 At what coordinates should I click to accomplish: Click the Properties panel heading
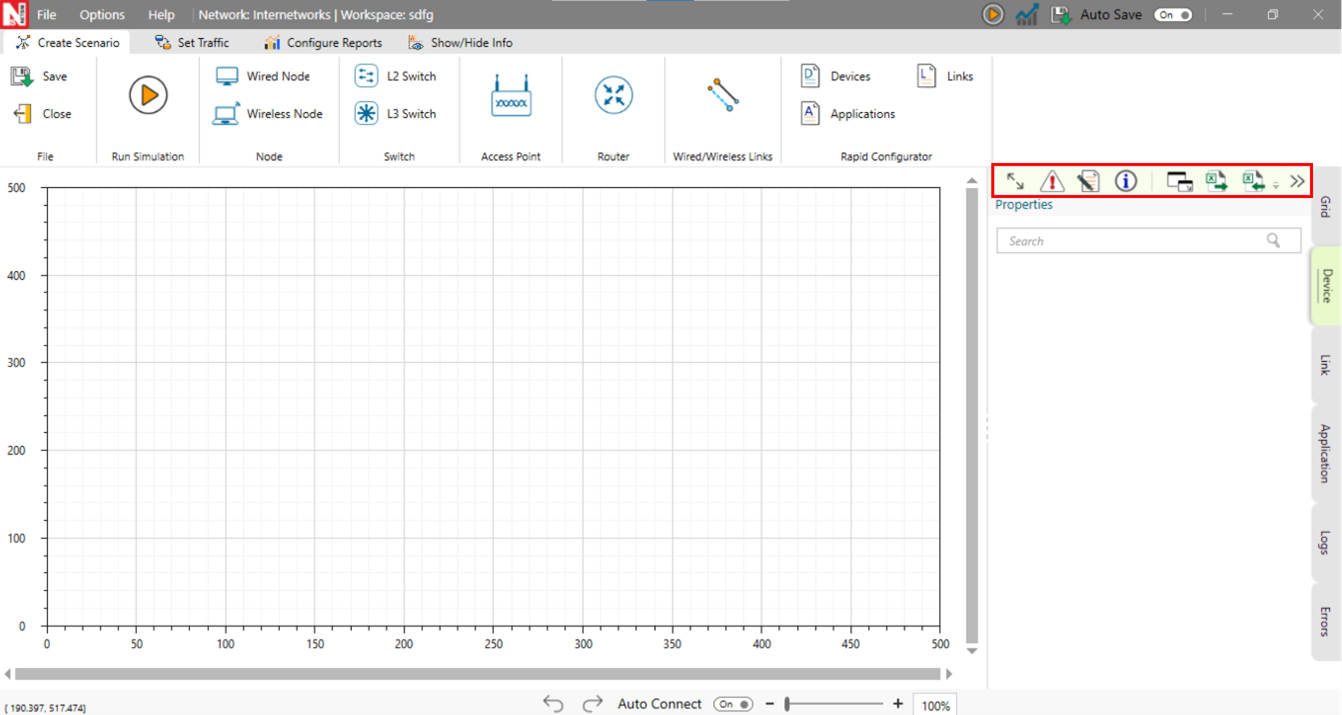click(x=1024, y=204)
